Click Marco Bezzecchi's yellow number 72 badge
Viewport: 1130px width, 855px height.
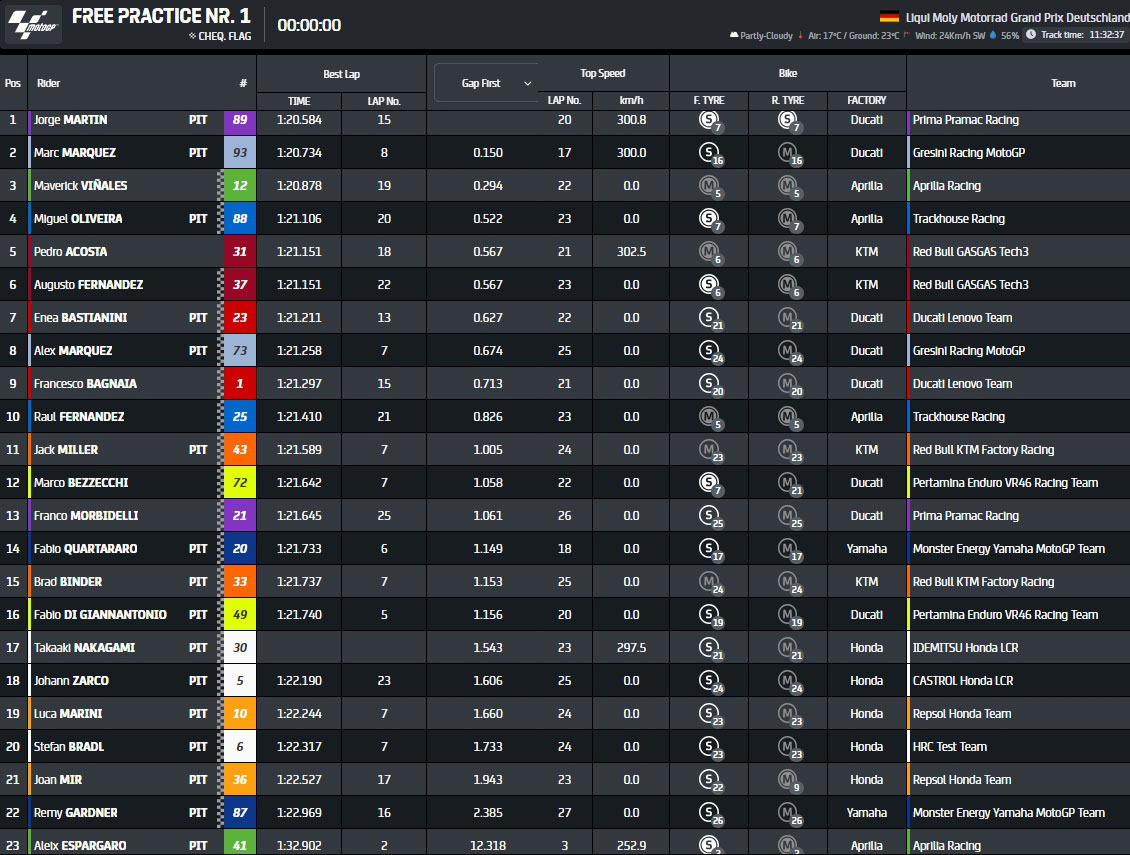pyautogui.click(x=240, y=483)
